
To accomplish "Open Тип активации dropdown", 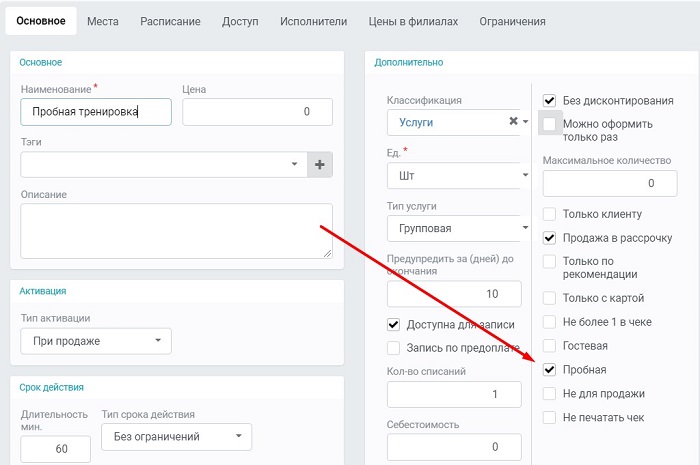I will point(96,341).
